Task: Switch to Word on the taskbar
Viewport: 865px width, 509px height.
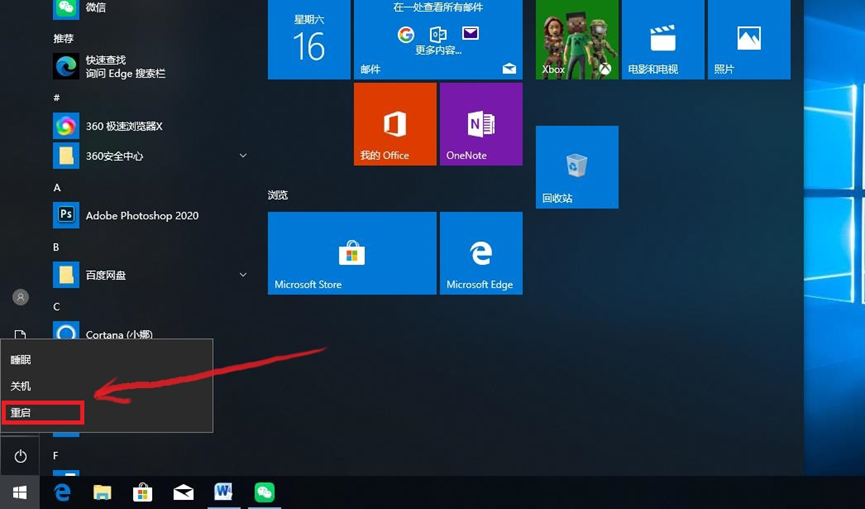Action: tap(223, 492)
